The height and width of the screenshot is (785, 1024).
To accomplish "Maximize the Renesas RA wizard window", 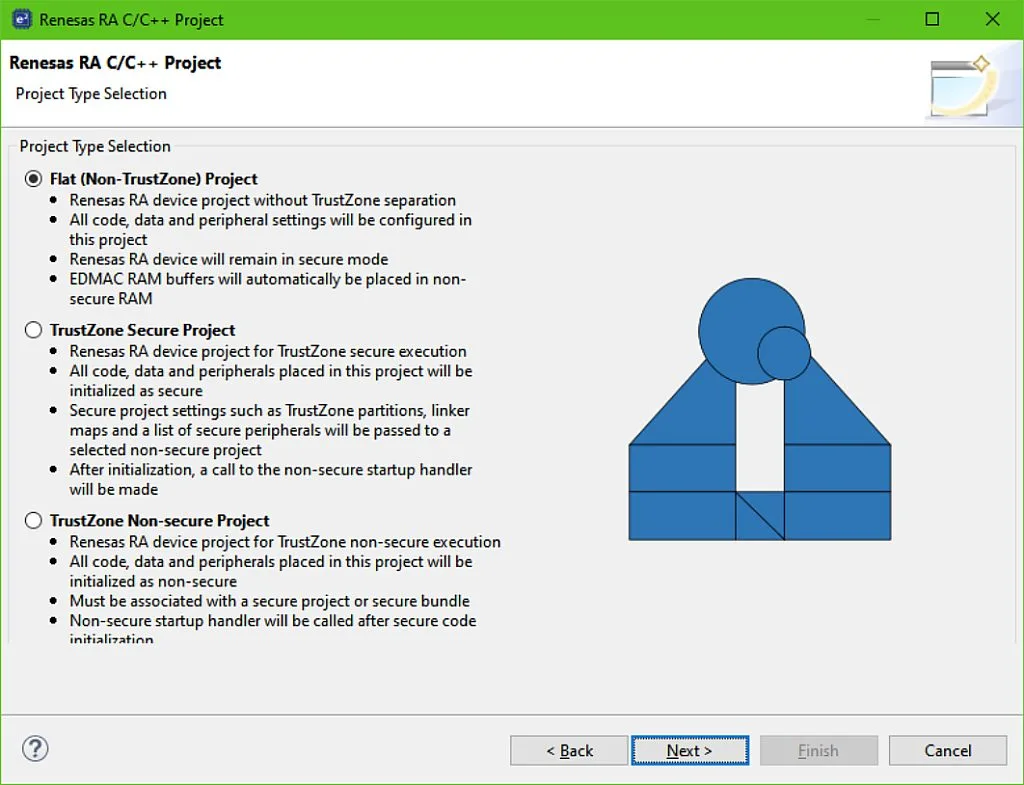I will (932, 18).
